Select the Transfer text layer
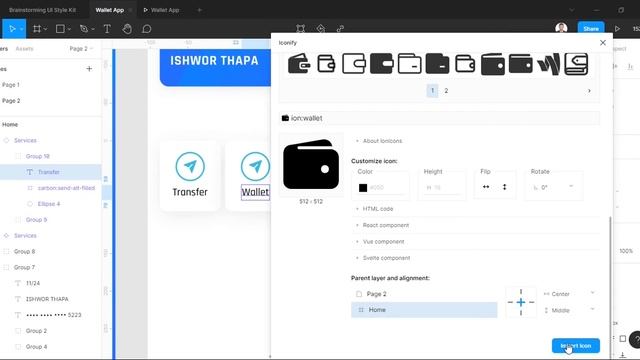640x360 pixels. click(50, 172)
